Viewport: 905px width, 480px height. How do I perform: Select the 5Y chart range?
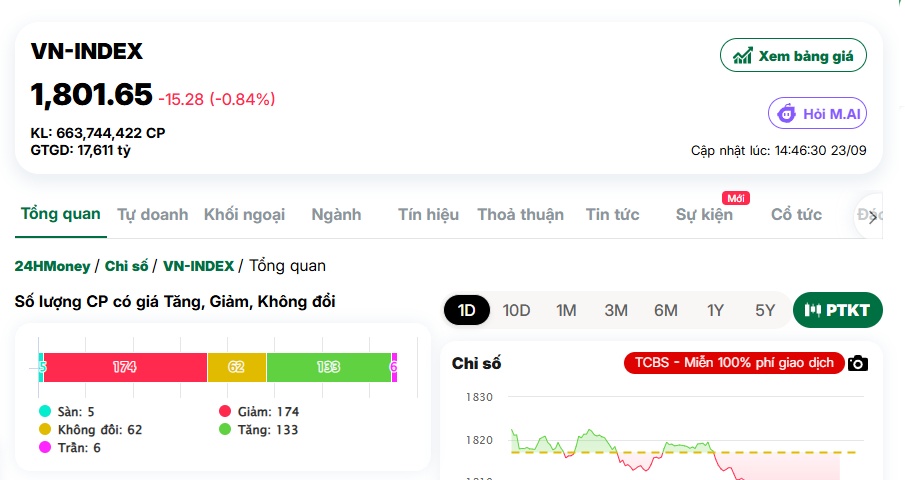tap(765, 310)
